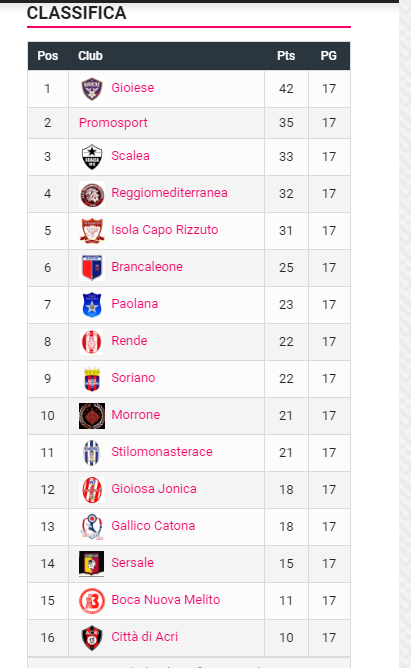This screenshot has height=668, width=411.
Task: Click the Club column header
Action: 90,56
